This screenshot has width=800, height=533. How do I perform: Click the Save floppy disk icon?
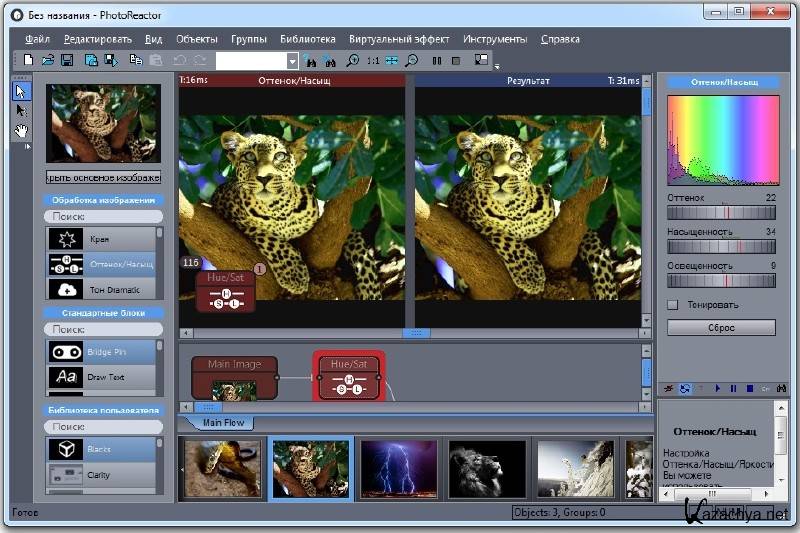click(67, 61)
